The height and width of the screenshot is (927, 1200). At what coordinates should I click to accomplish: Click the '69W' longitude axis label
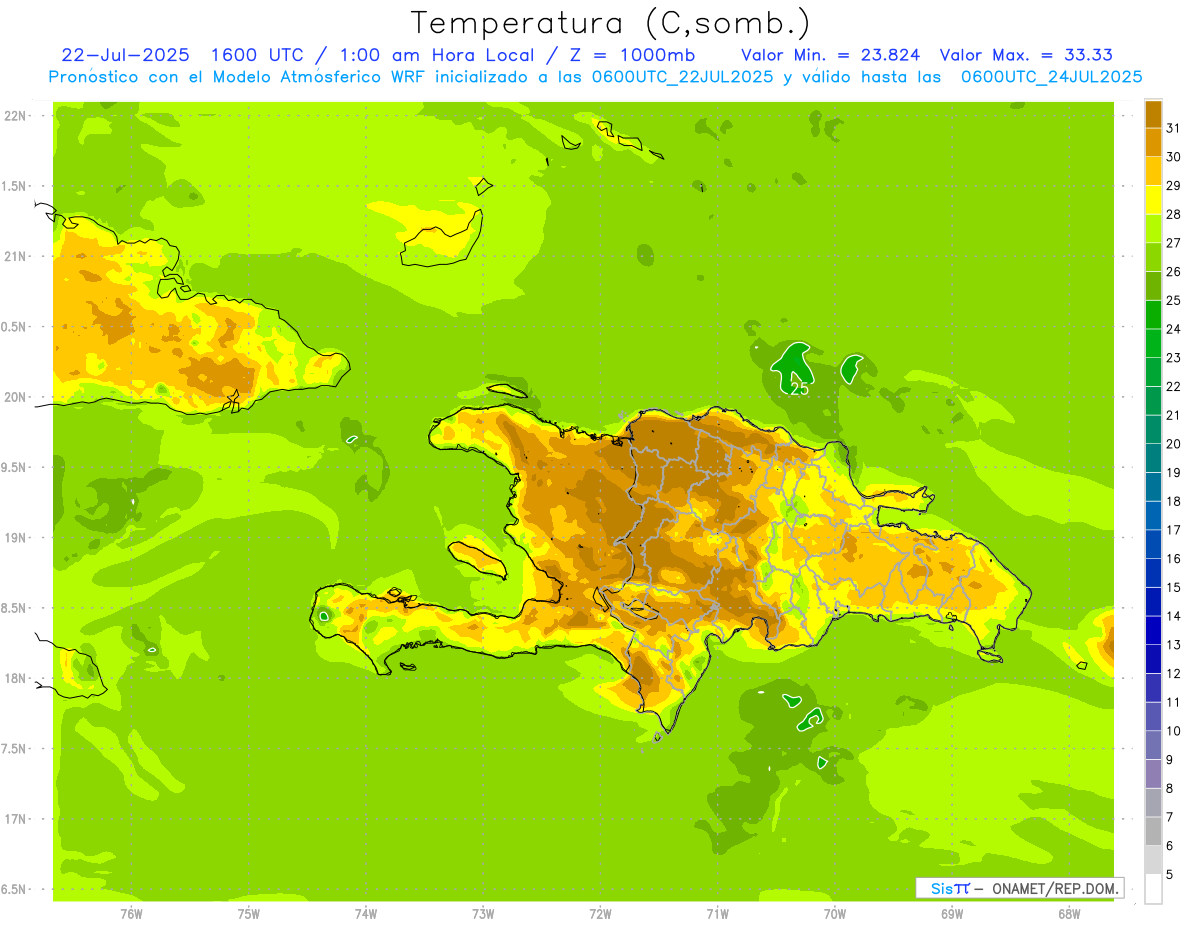[x=952, y=913]
